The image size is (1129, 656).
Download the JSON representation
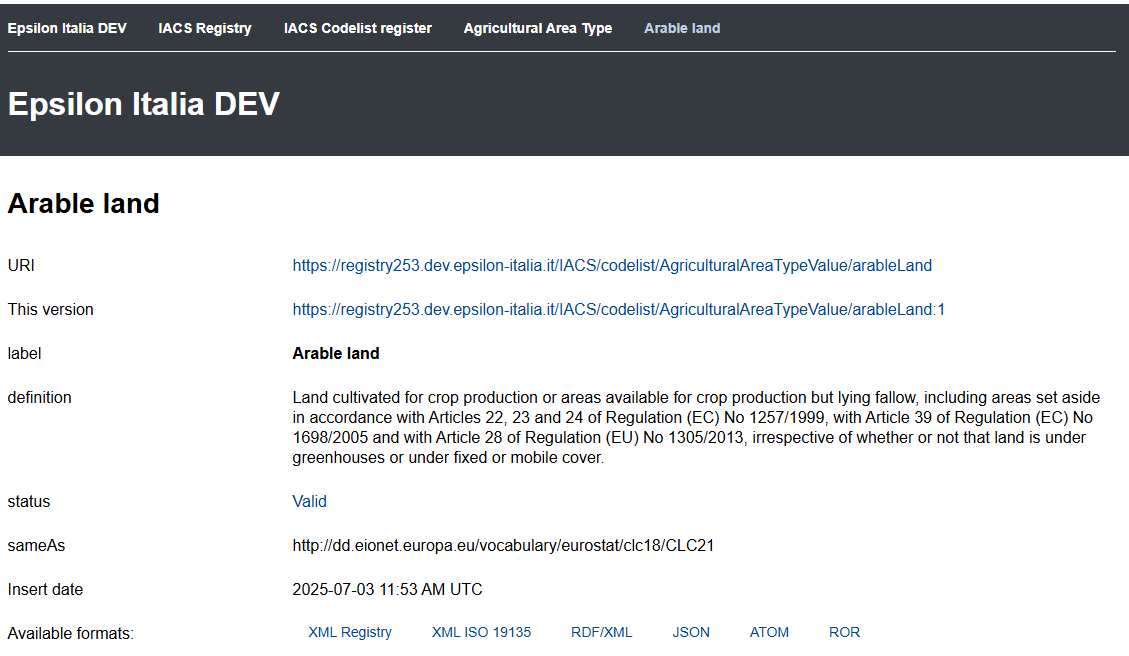tap(691, 632)
